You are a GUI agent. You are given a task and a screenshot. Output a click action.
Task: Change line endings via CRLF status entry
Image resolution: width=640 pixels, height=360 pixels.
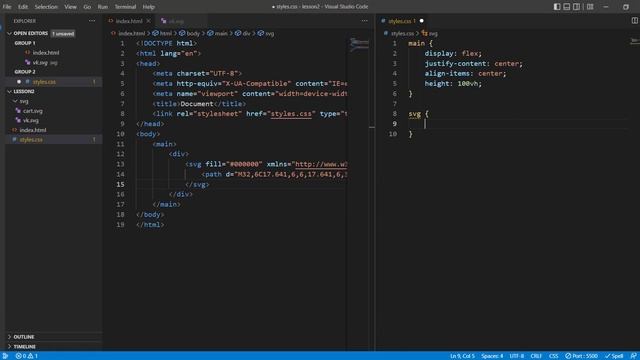point(536,356)
